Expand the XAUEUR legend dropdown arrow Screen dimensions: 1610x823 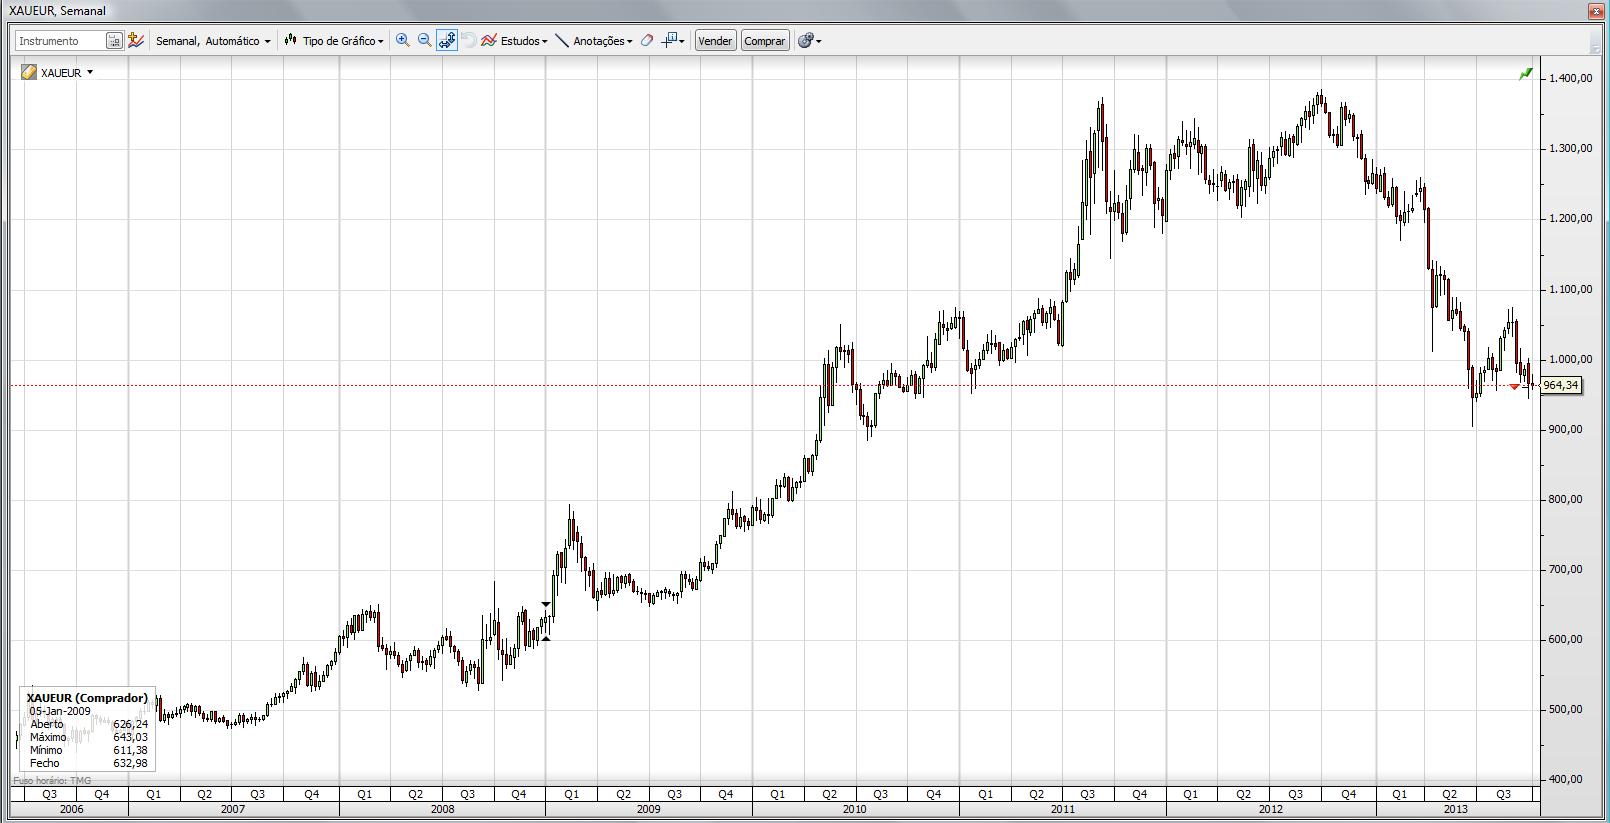point(90,72)
